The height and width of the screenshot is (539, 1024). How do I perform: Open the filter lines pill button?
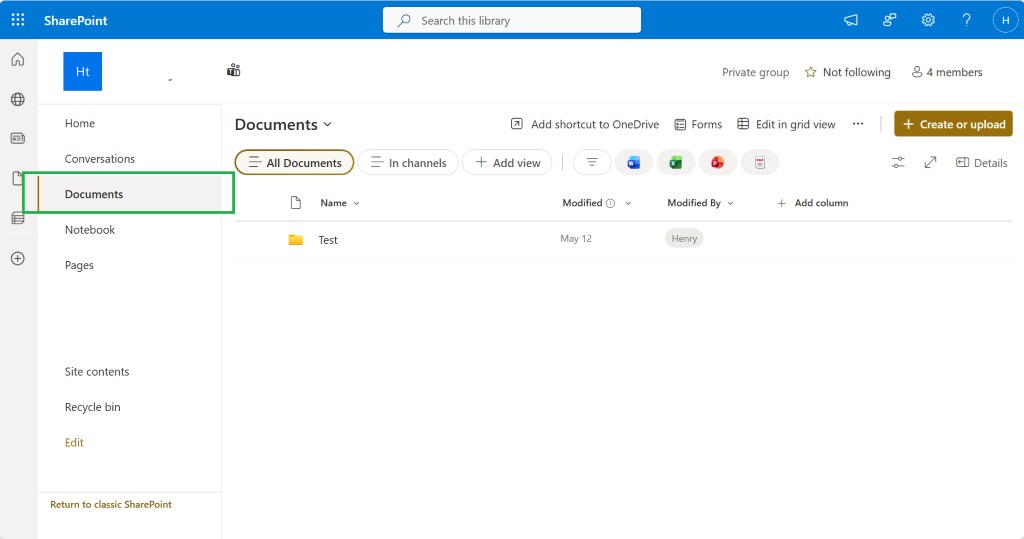pyautogui.click(x=592, y=162)
